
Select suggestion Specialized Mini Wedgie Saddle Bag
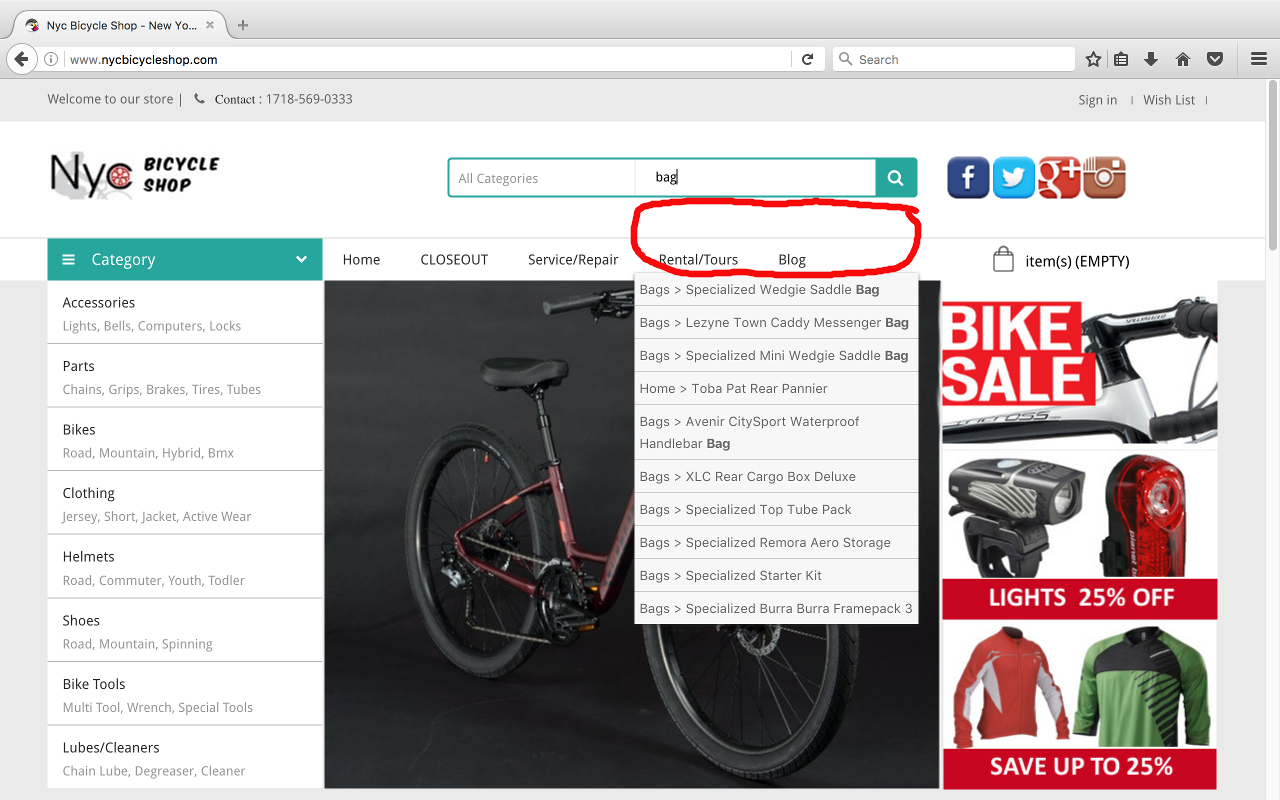(776, 356)
